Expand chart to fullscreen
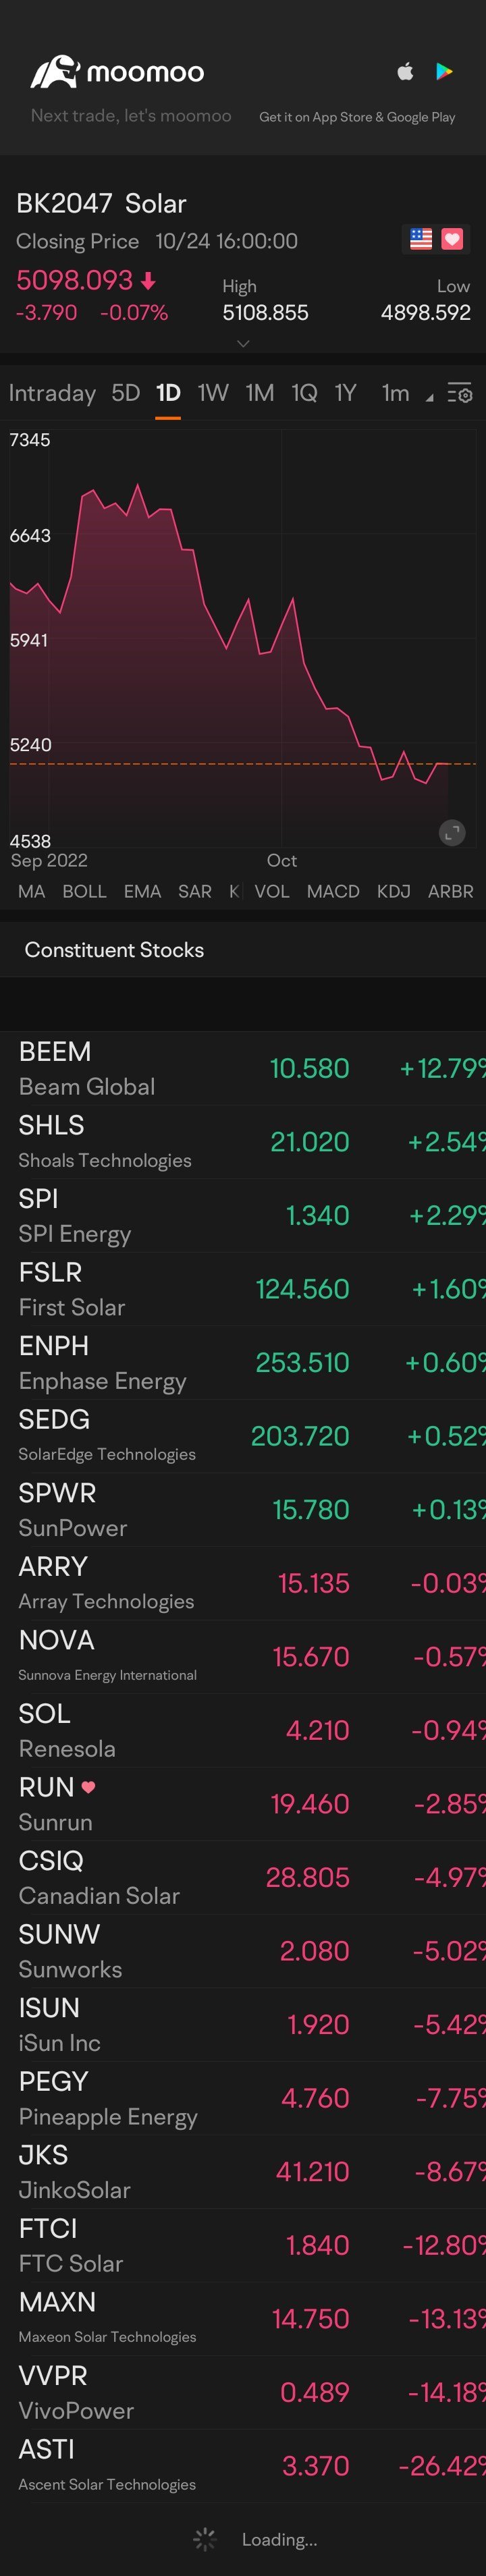 [452, 832]
